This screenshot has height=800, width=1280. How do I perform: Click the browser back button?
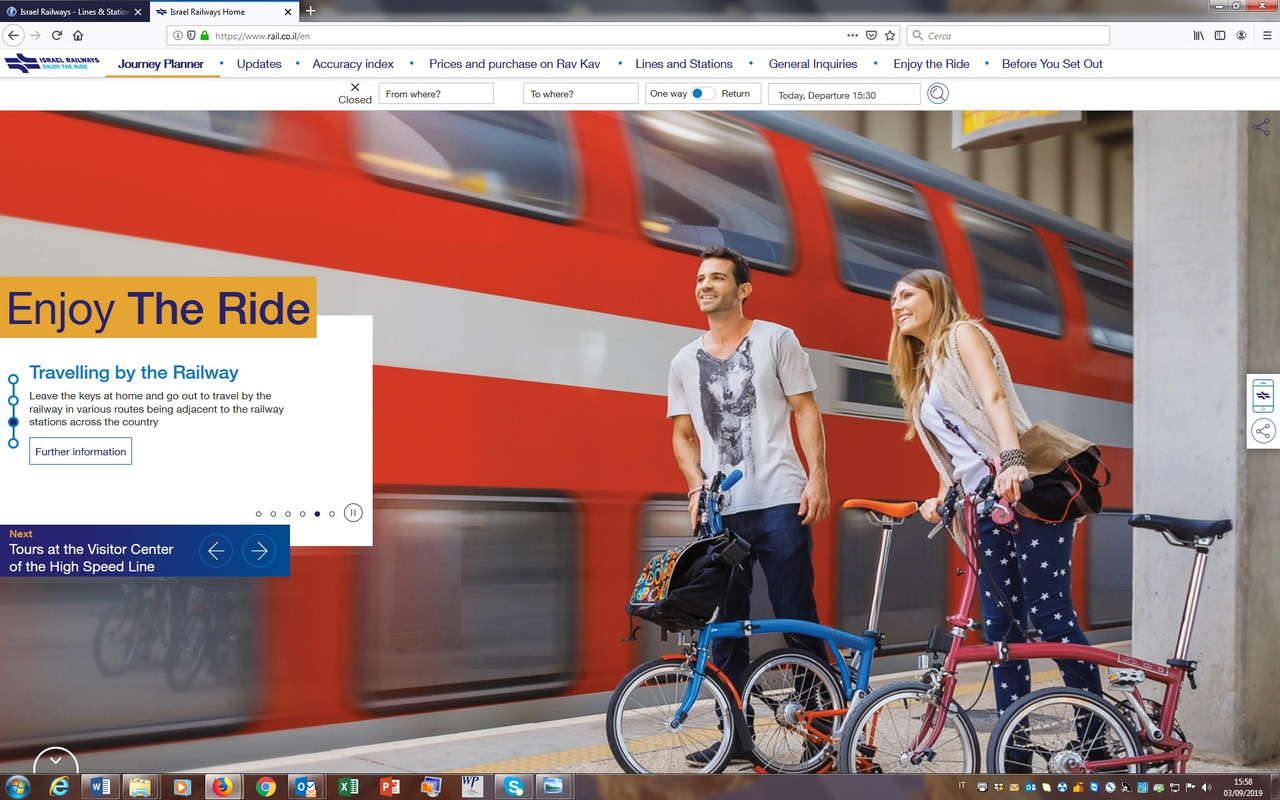tap(13, 35)
